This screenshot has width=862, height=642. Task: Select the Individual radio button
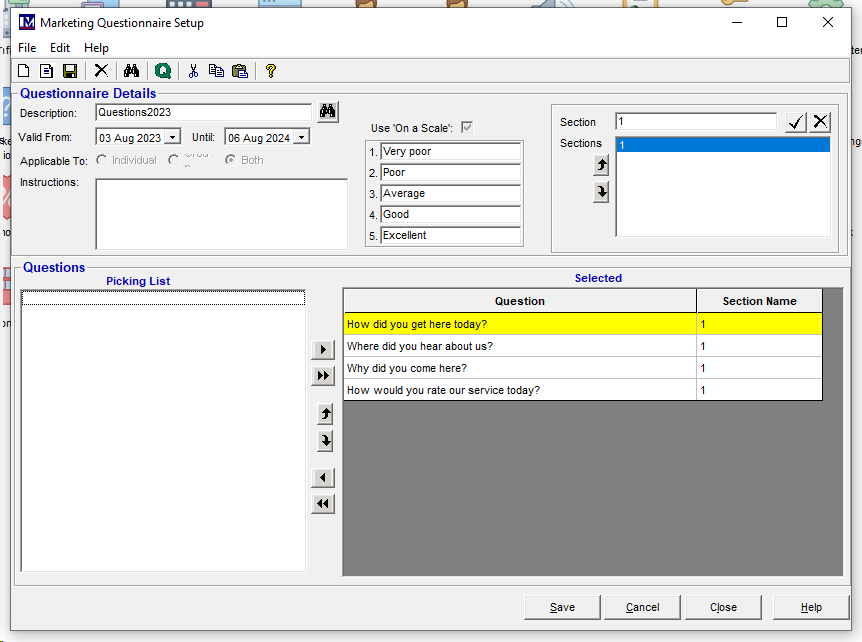[x=102, y=160]
